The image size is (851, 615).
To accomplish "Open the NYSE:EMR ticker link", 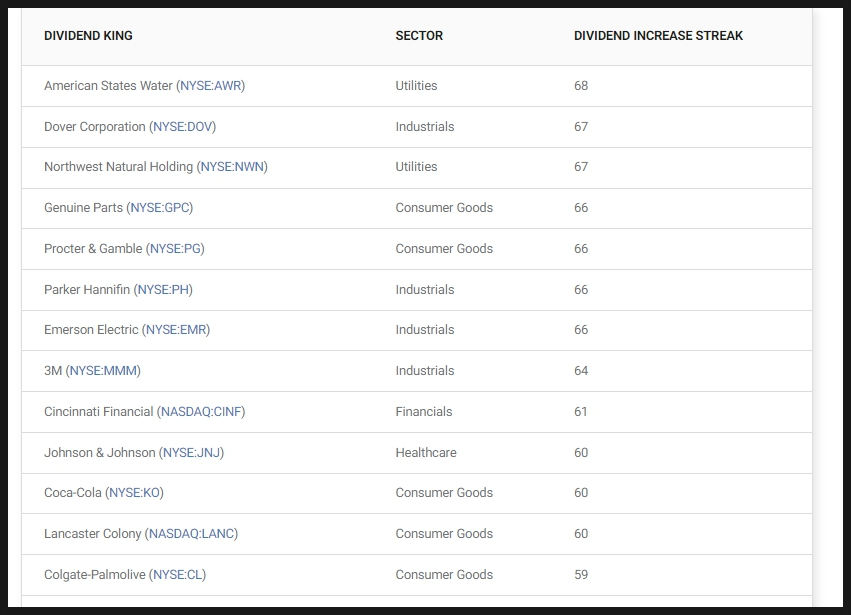I will point(176,330).
